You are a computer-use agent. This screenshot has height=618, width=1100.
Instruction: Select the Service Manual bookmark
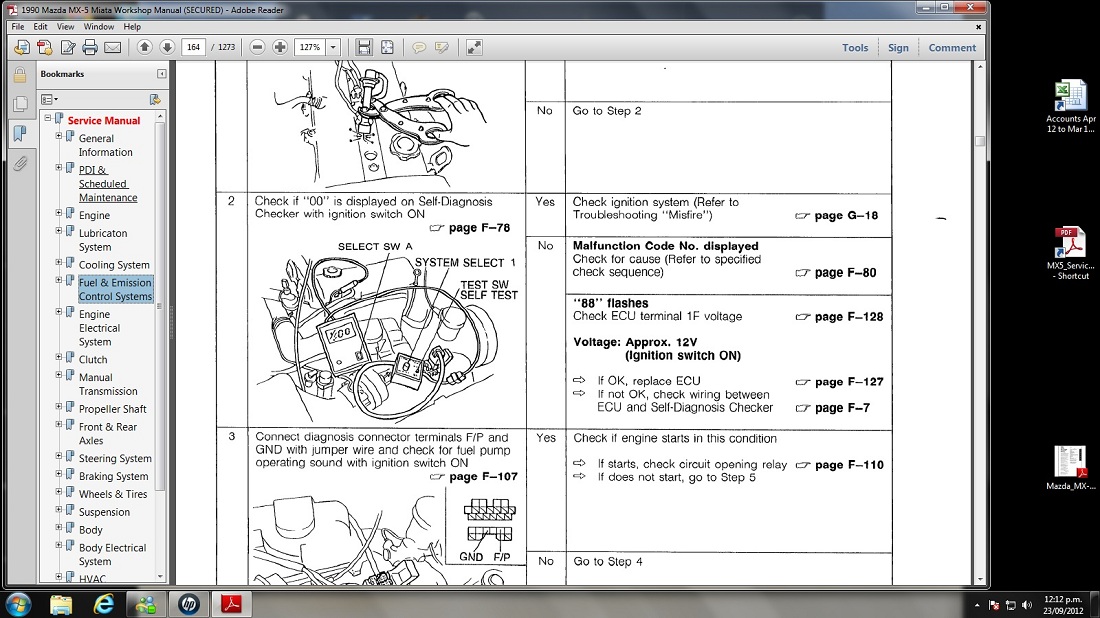(x=104, y=121)
